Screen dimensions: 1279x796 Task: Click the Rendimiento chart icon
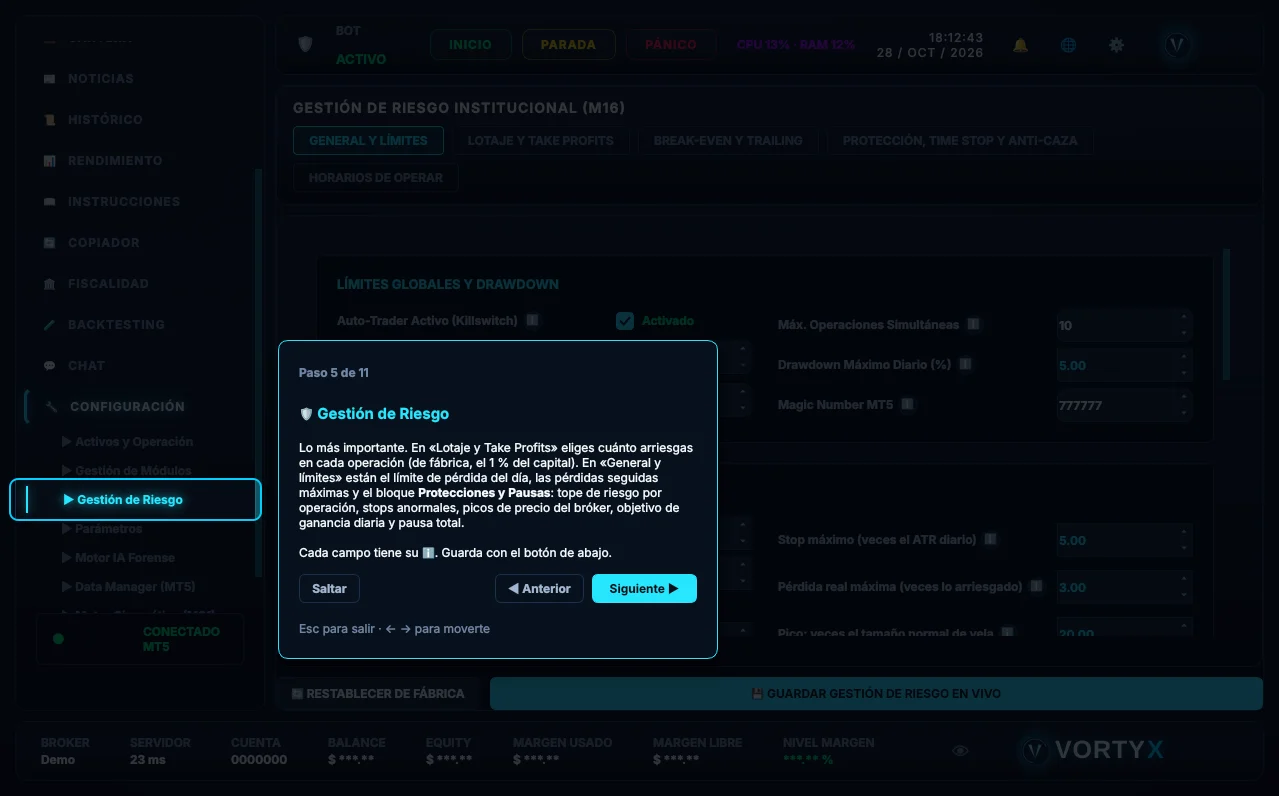click(49, 161)
